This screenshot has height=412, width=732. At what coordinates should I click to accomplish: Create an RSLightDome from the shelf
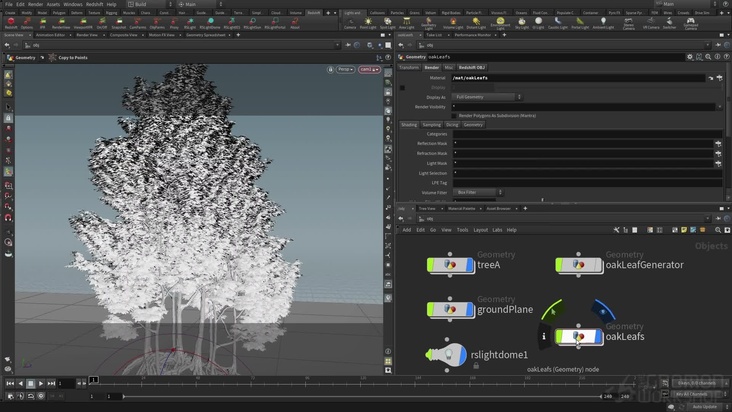click(210, 23)
